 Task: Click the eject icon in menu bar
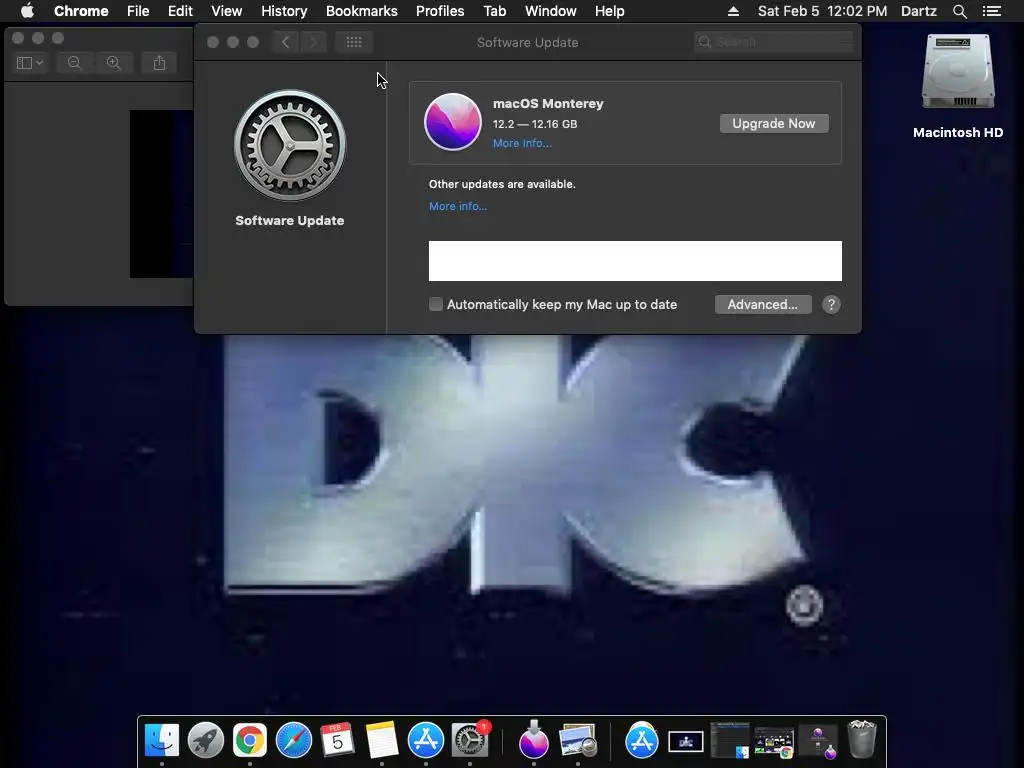733,11
